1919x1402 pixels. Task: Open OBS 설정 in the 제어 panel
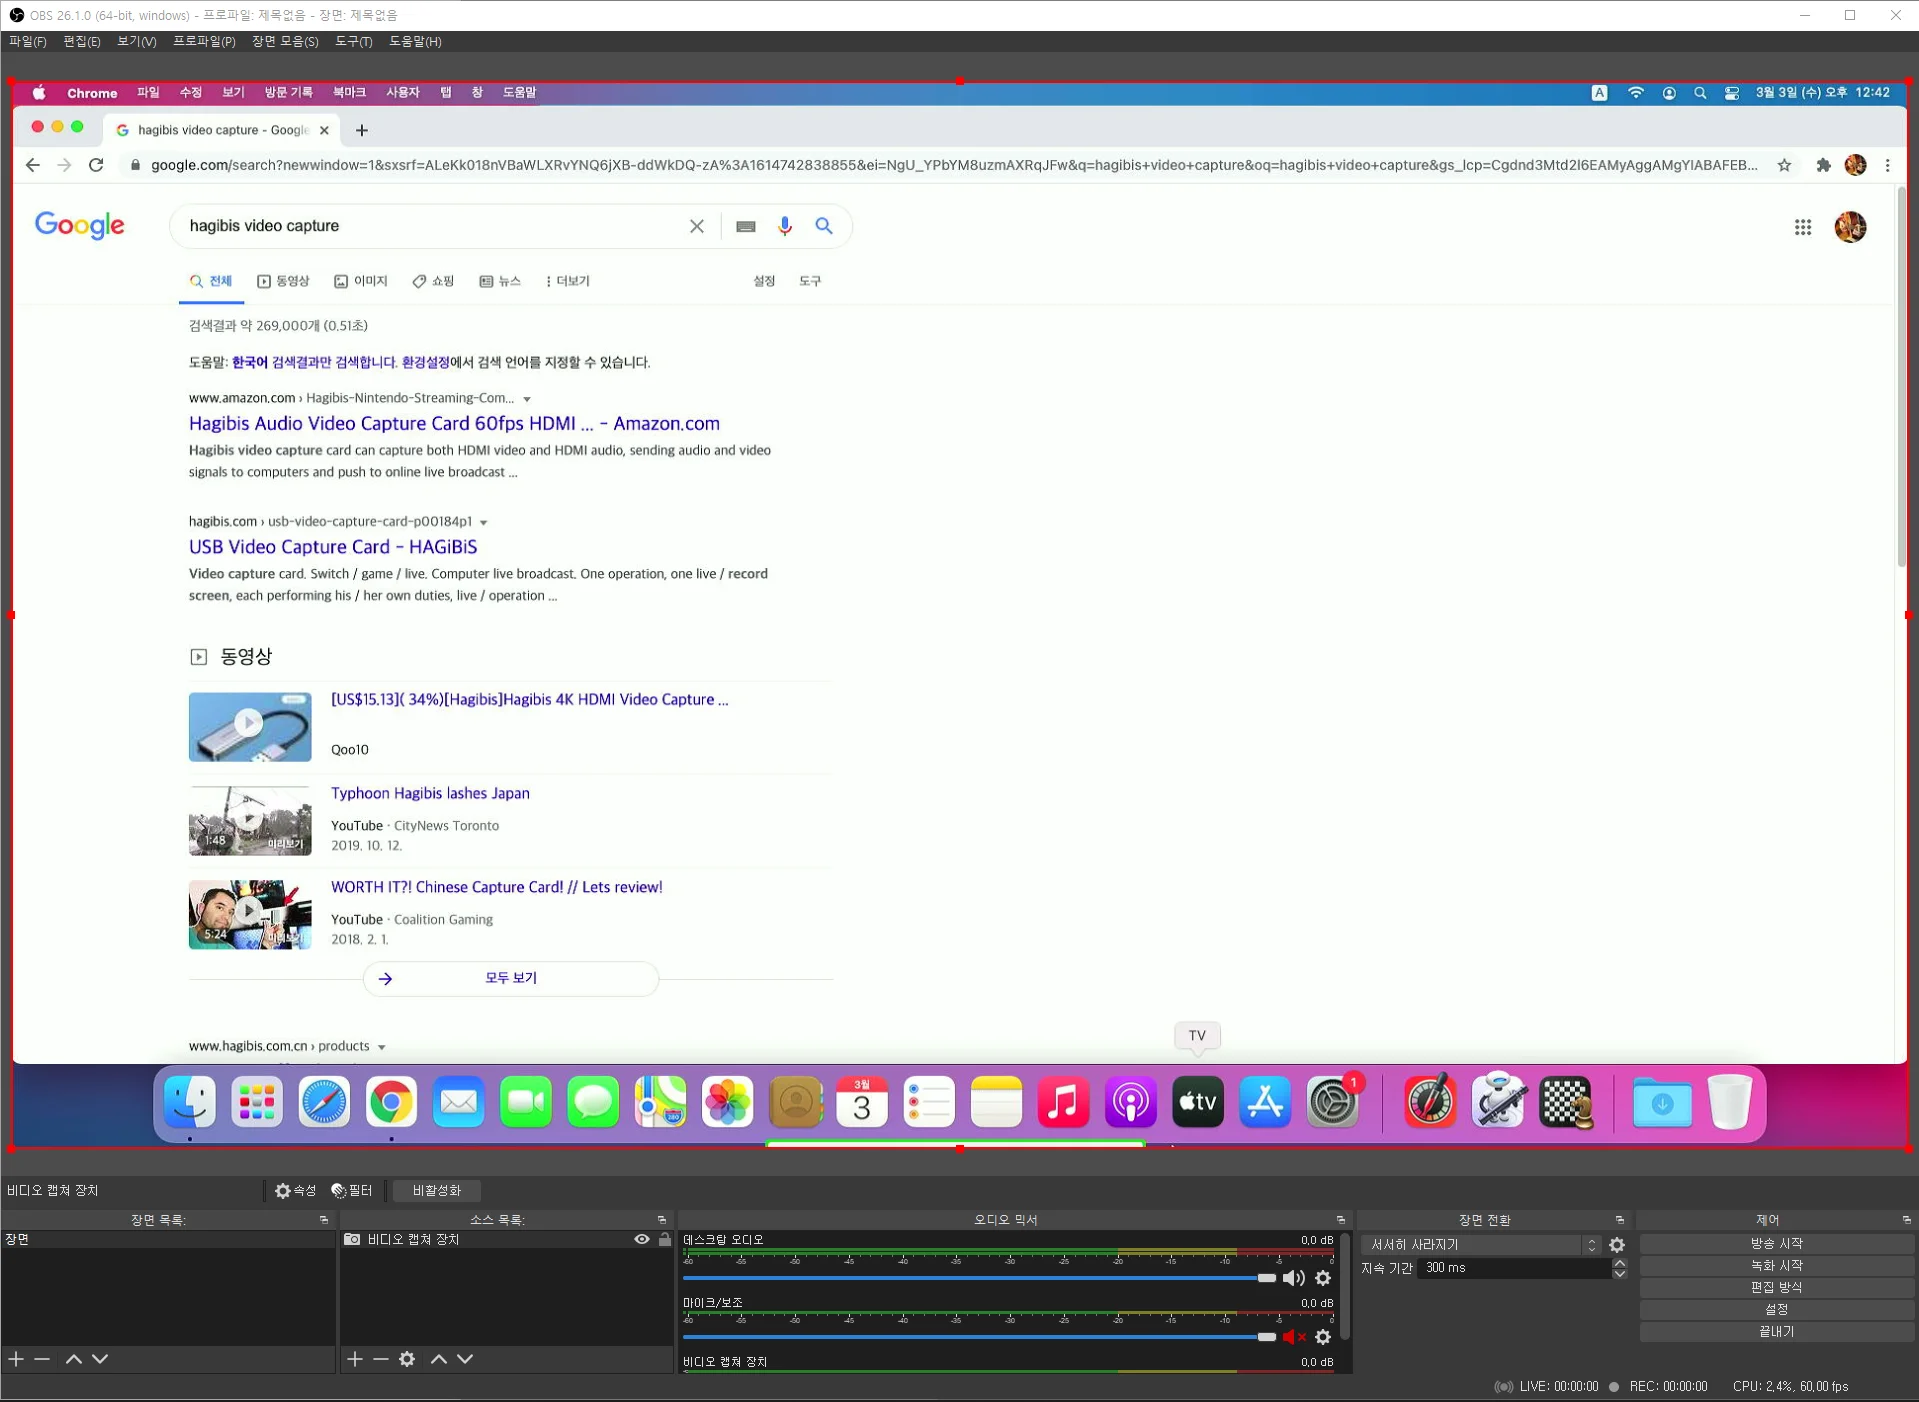[1776, 1310]
